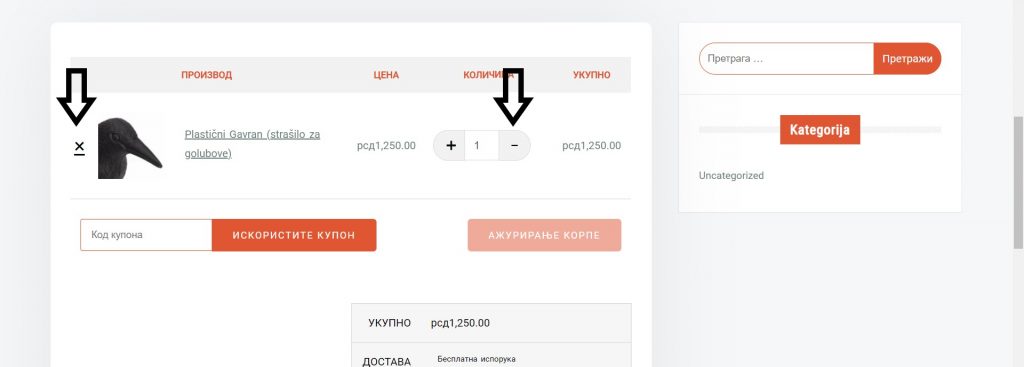1024x367 pixels.
Task: Click the Kategorija widget heading
Action: coord(820,130)
